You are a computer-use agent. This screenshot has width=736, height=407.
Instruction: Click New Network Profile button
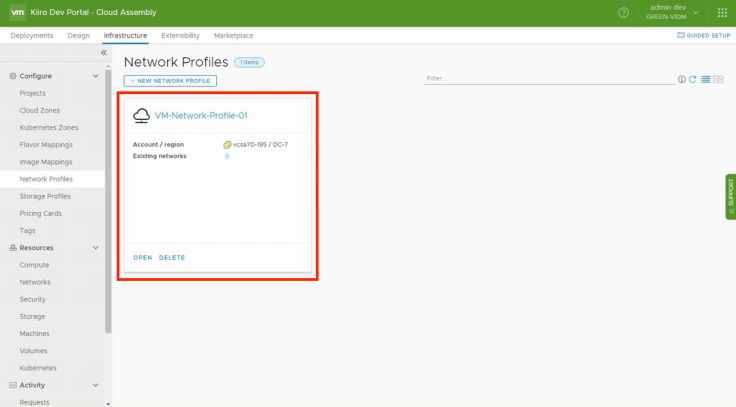[x=170, y=81]
